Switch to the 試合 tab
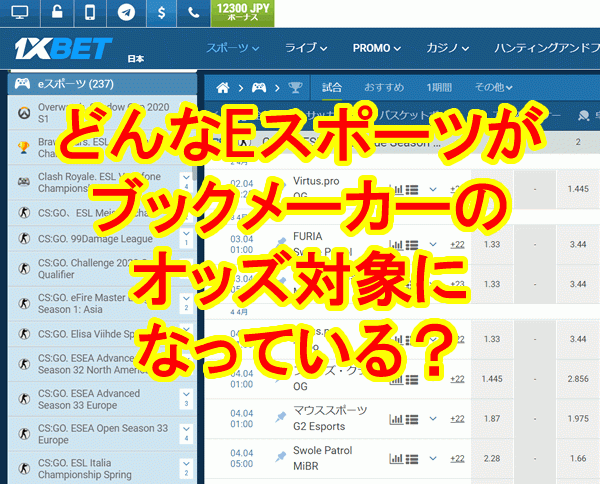The width and height of the screenshot is (600, 484). click(x=331, y=88)
